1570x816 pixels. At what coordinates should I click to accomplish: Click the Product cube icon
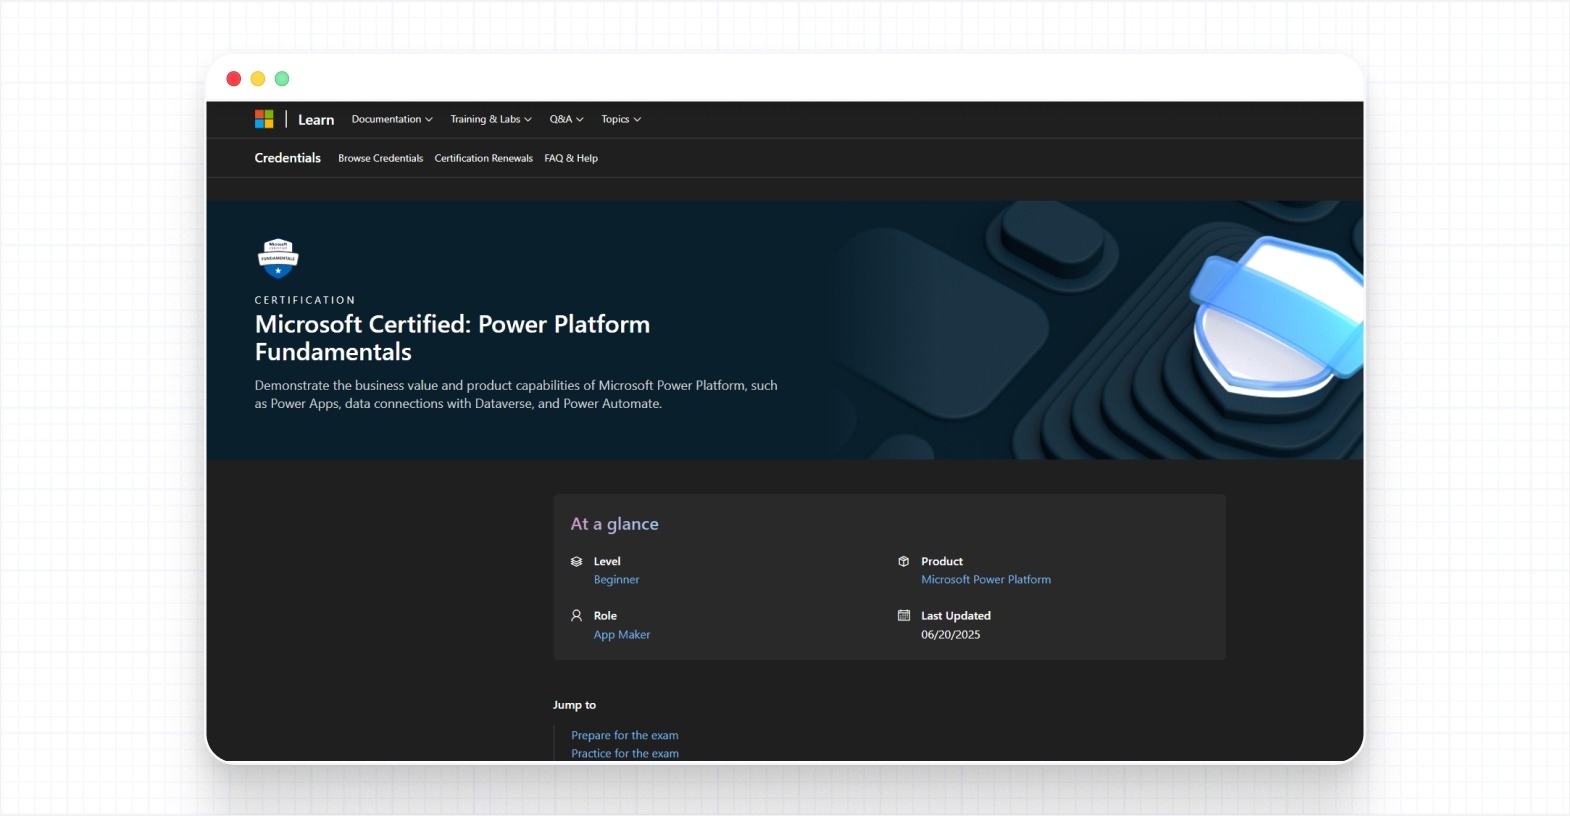click(904, 562)
